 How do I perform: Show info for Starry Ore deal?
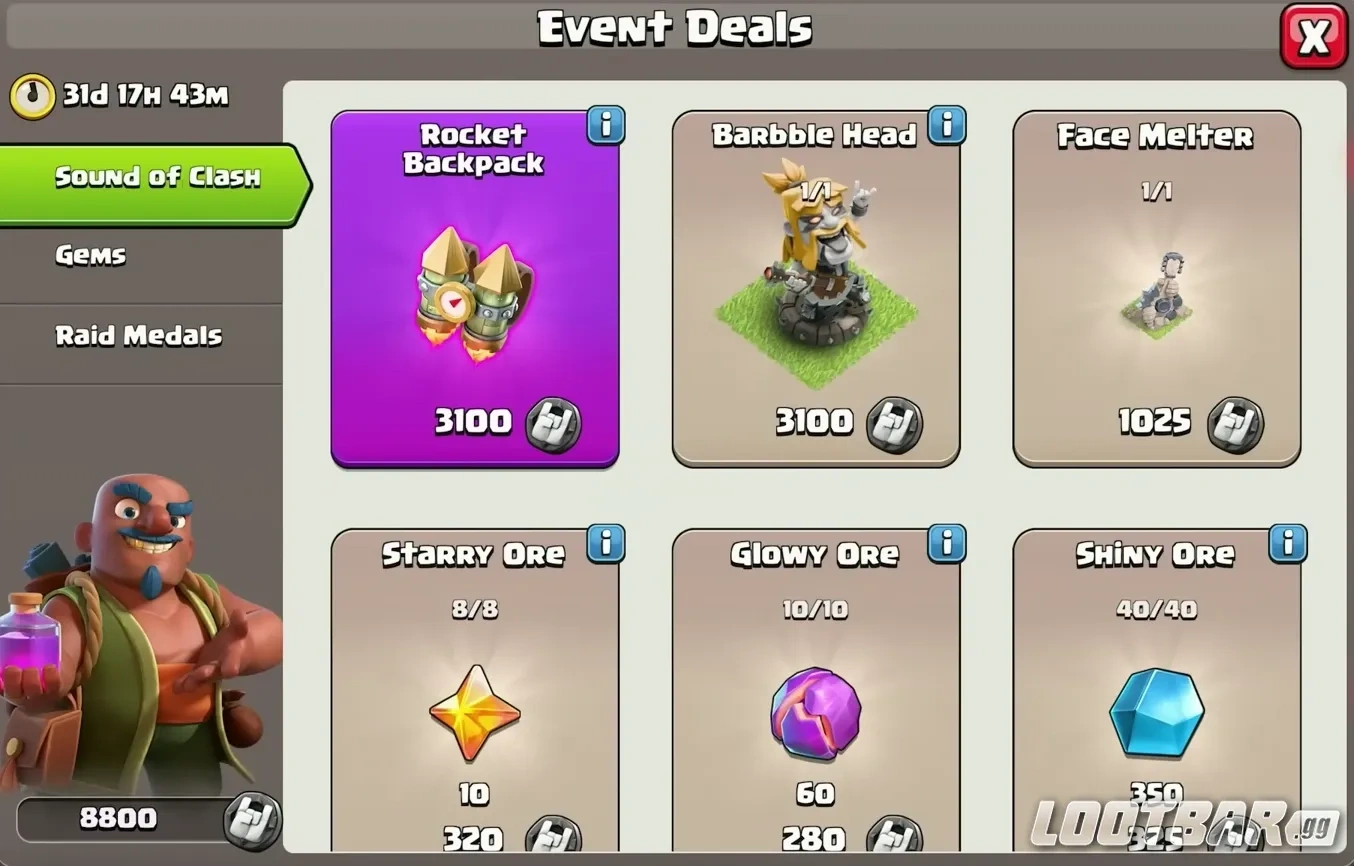coord(606,544)
